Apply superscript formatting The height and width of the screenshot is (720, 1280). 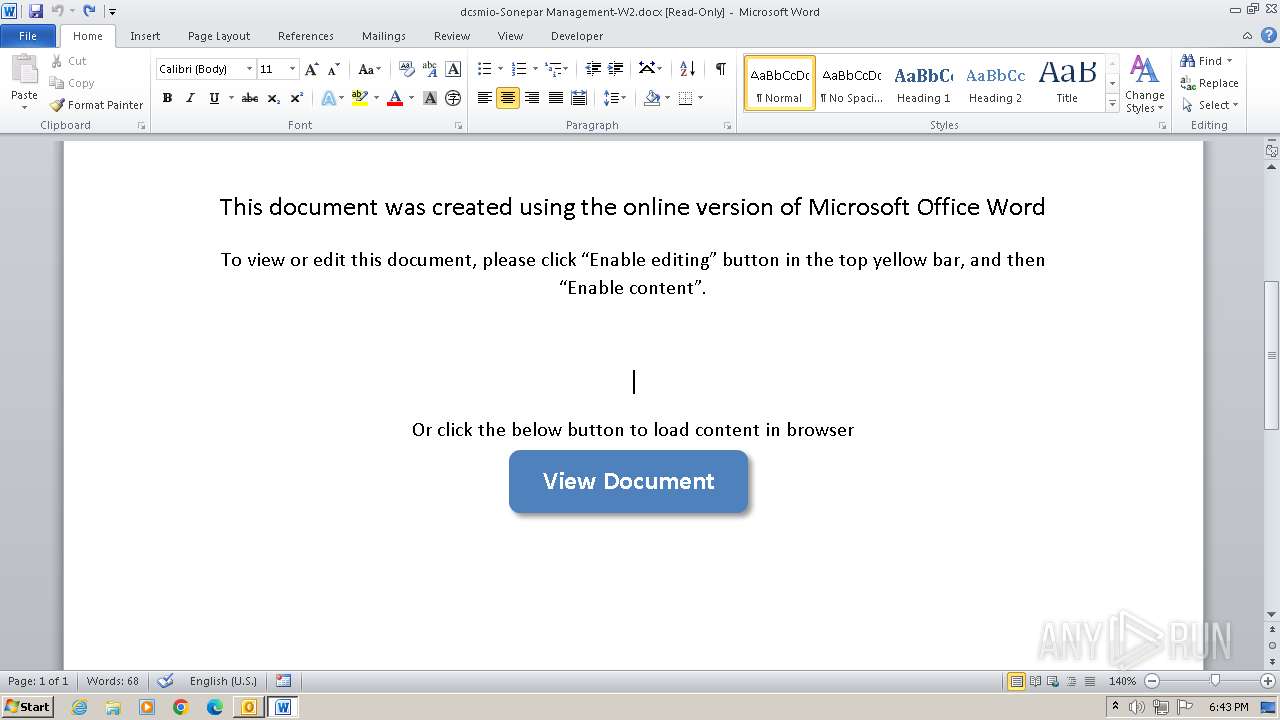coord(296,98)
